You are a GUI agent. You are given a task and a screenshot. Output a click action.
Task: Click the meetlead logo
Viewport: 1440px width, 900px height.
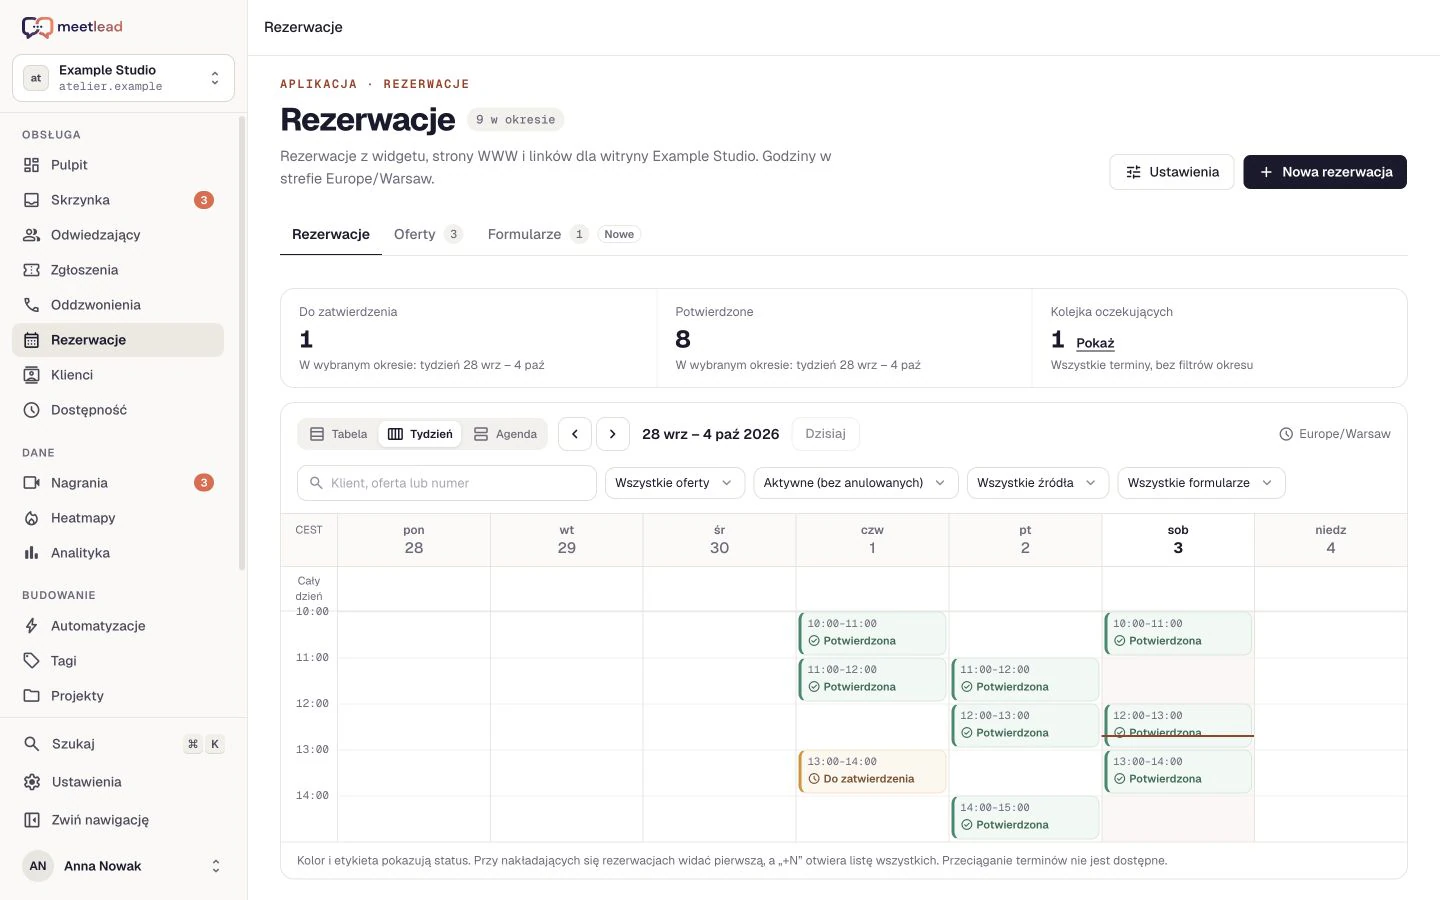tap(72, 27)
